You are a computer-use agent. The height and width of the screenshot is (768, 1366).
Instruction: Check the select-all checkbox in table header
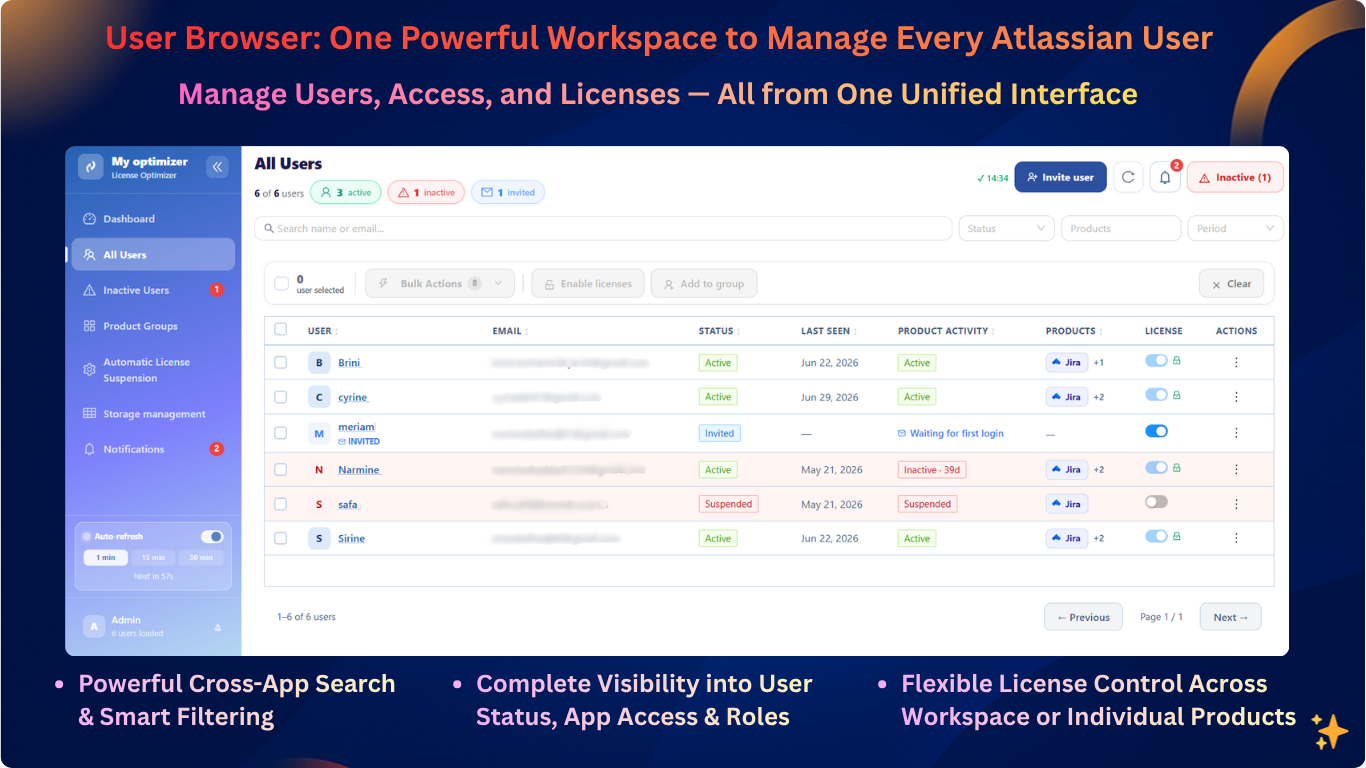[x=281, y=329]
